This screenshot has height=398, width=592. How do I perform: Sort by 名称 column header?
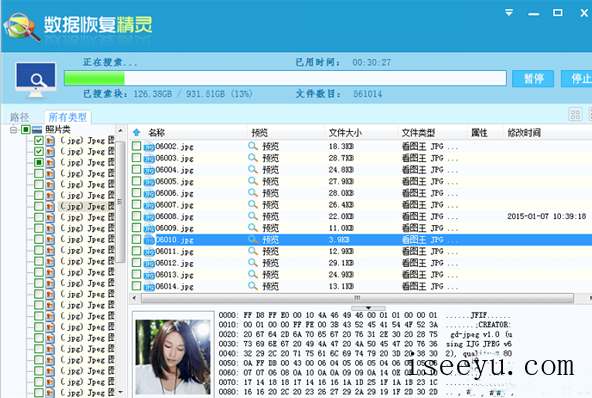point(156,133)
